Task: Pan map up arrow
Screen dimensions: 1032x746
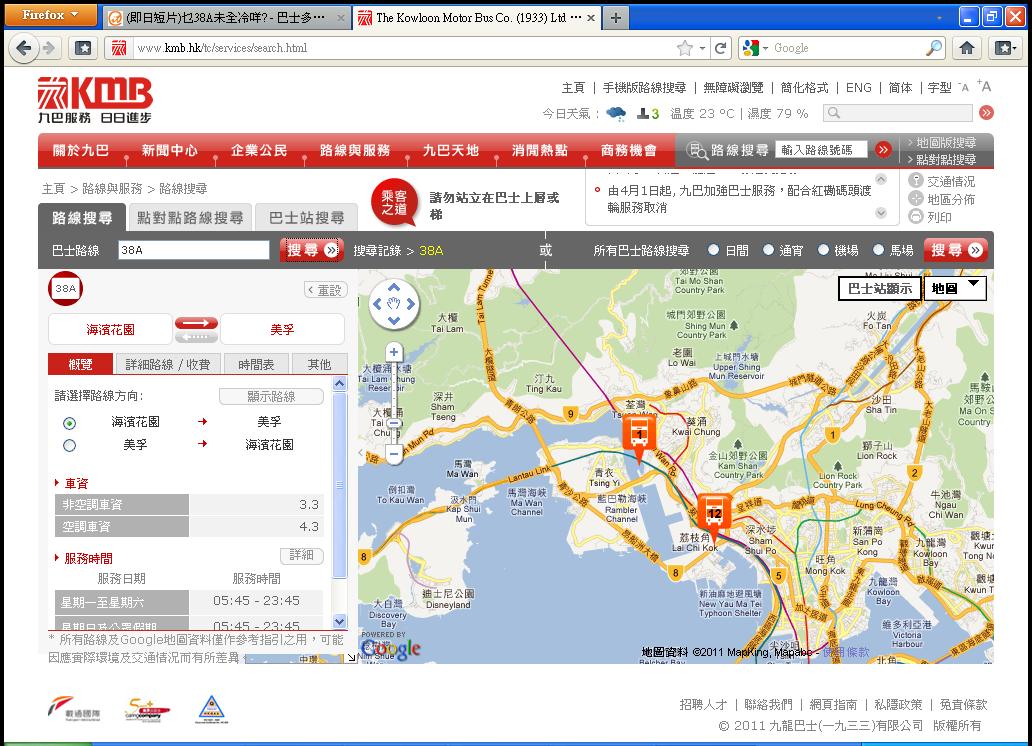Action: click(394, 288)
